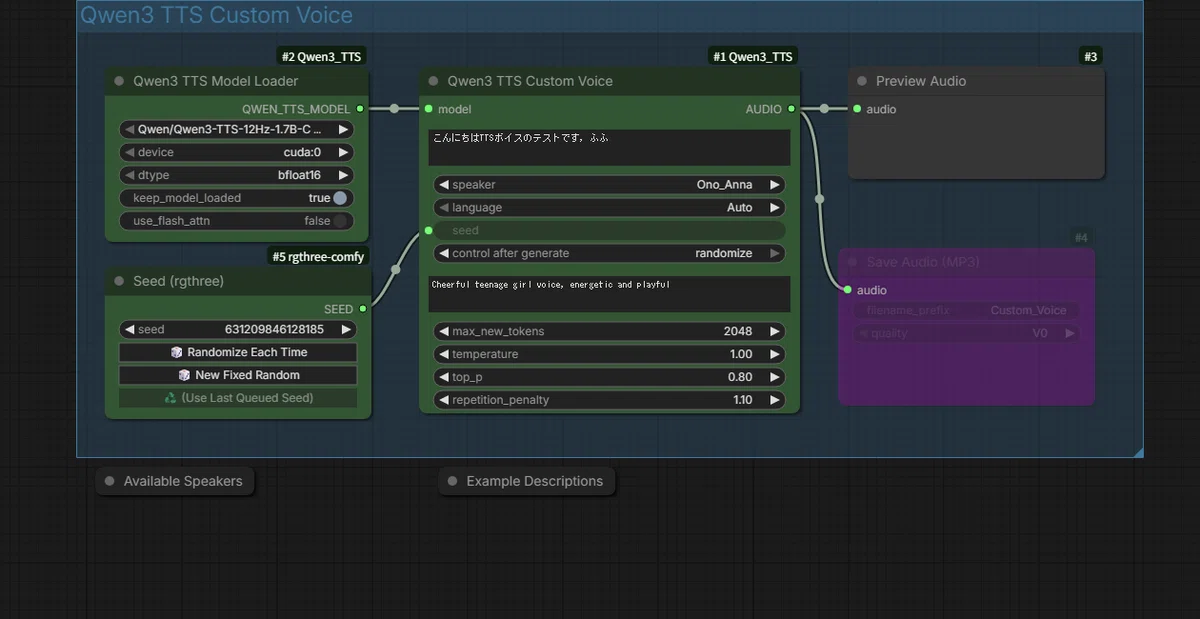Click the SEED output connector
Viewport: 1200px width, 619px height.
tap(362, 309)
